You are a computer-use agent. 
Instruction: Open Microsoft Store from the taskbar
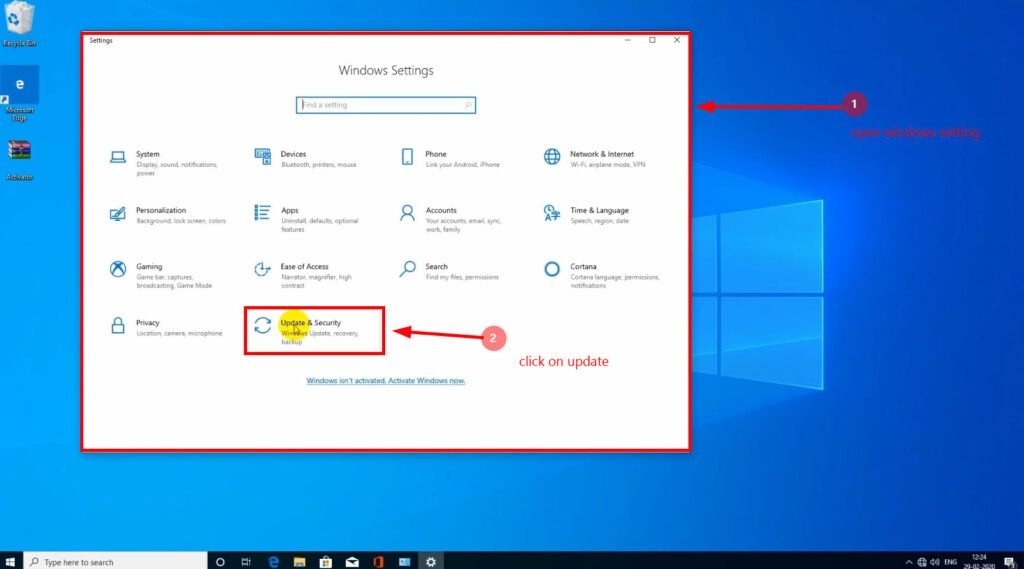[325, 562]
